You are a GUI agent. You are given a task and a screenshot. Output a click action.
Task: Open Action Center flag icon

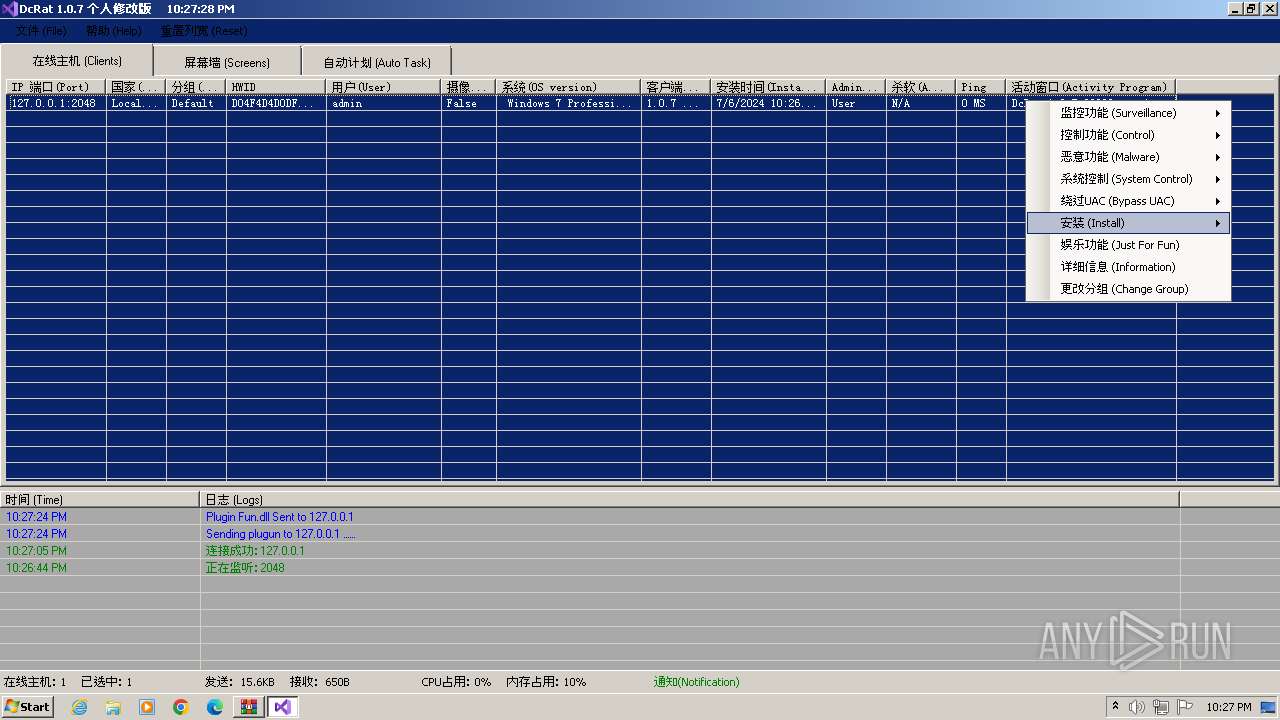1185,707
